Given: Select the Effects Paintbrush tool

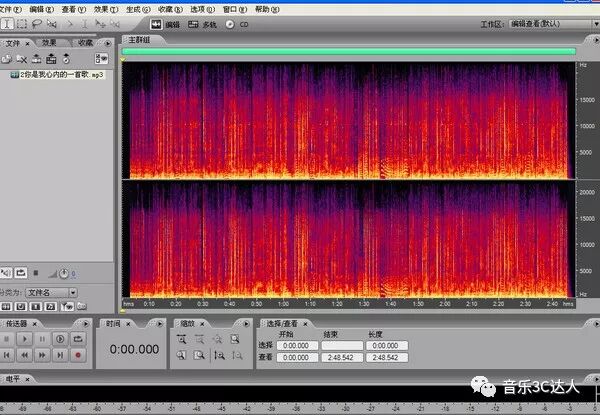Looking at the screenshot, I should (x=51, y=24).
